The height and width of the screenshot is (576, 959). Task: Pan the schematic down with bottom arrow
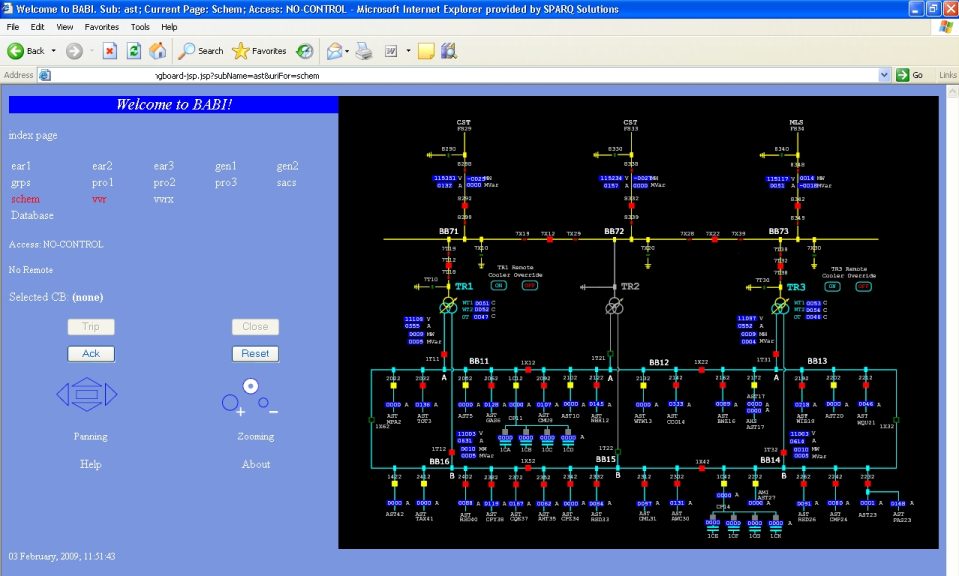[87, 406]
